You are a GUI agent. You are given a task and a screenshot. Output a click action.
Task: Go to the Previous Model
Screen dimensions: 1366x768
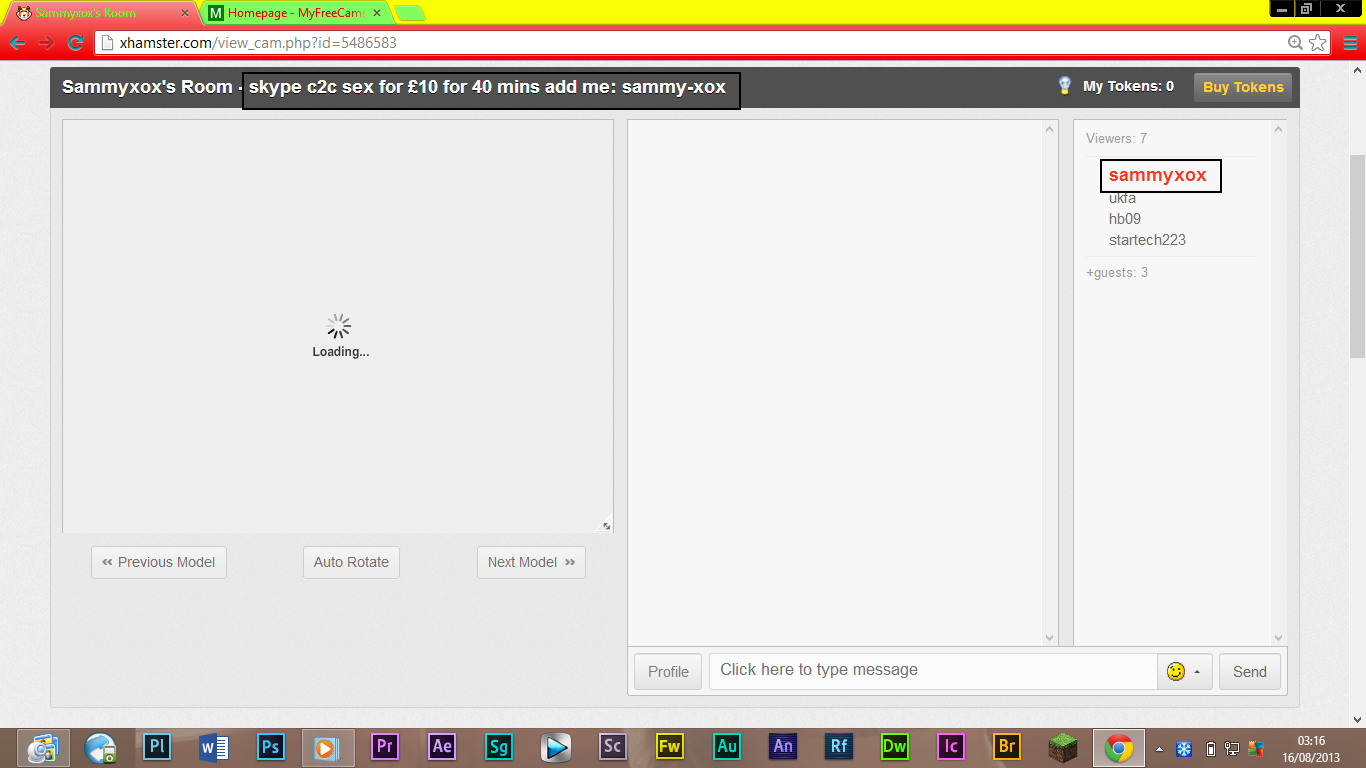click(159, 562)
